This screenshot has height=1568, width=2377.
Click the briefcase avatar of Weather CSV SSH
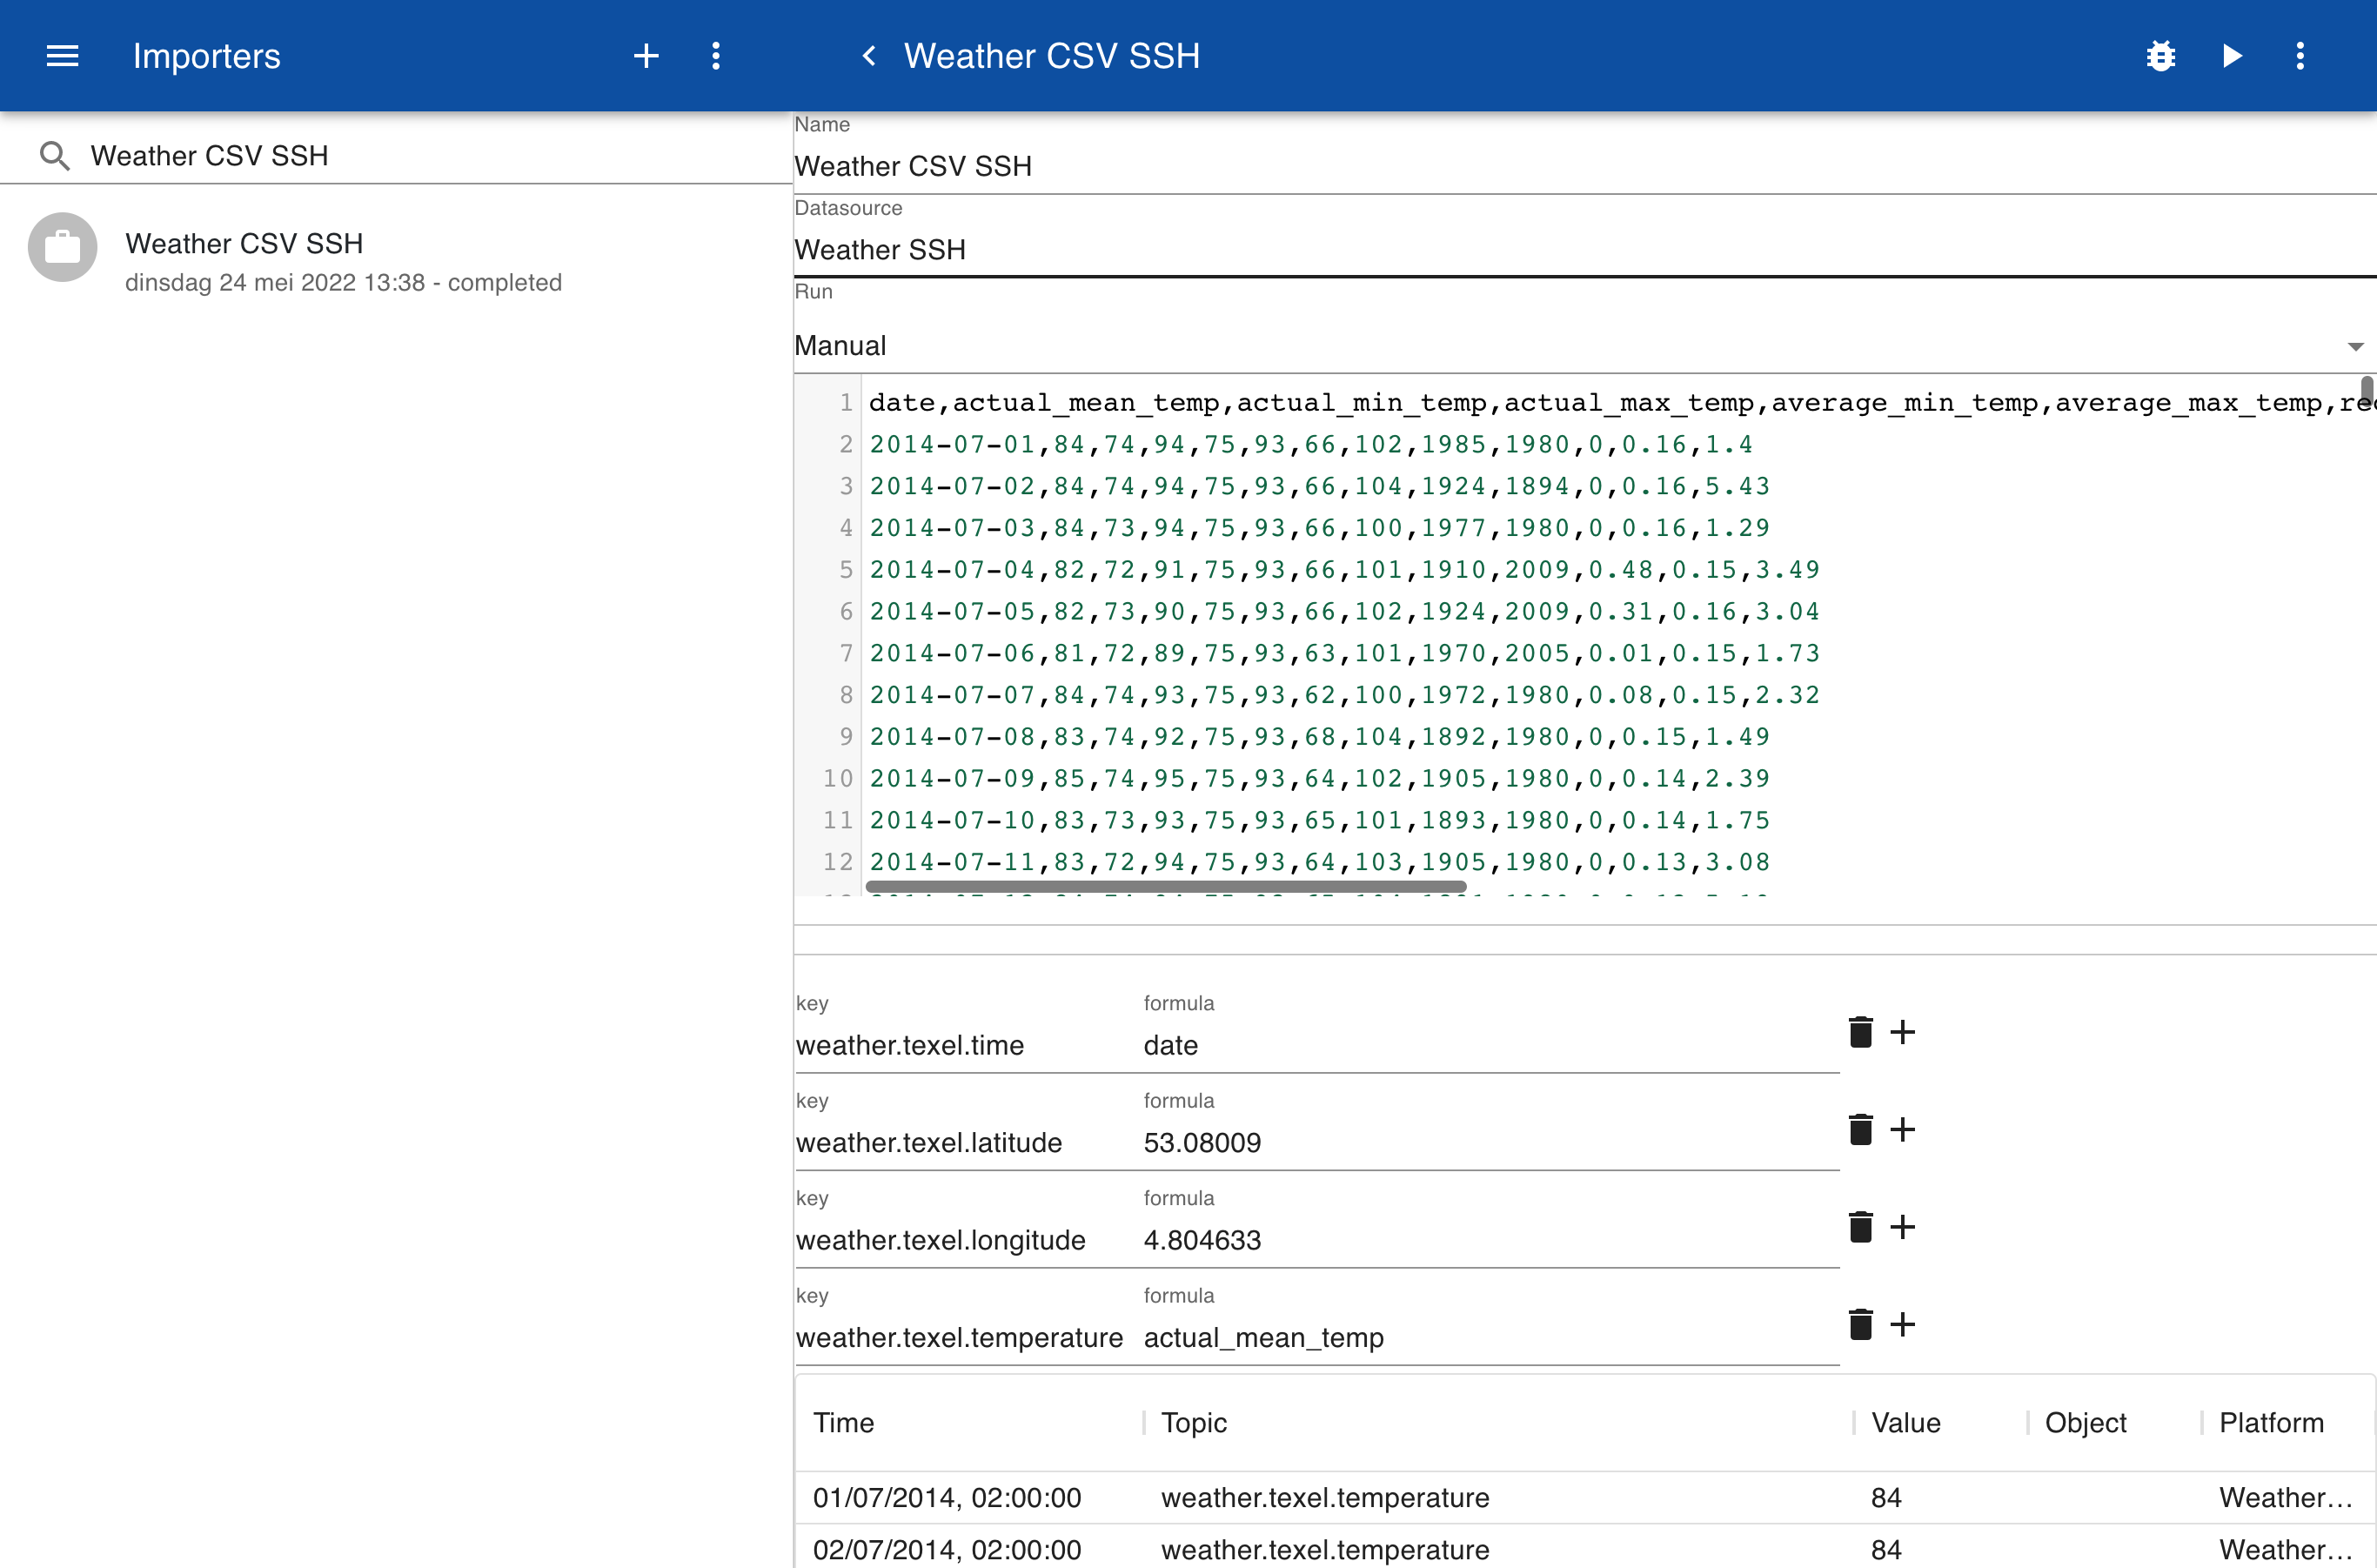62,247
